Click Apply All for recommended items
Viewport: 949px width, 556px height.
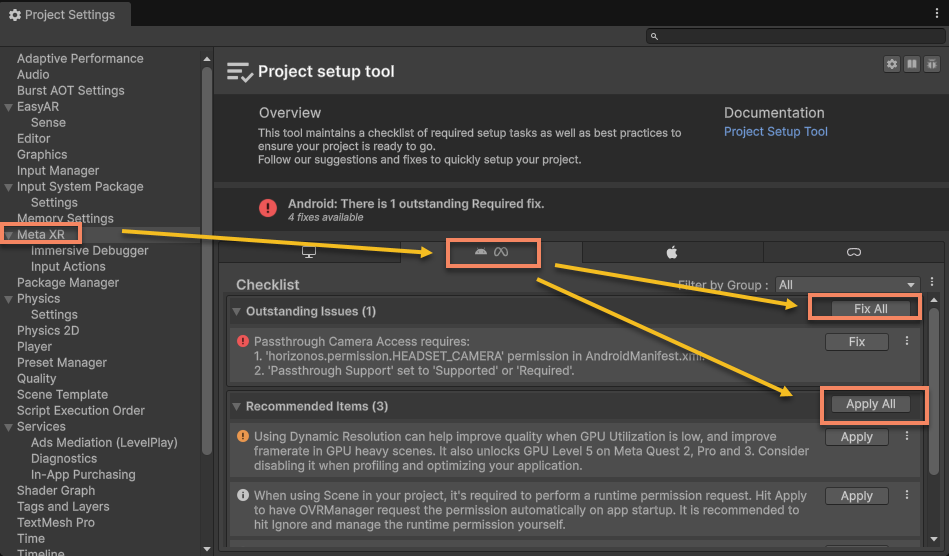tap(870, 404)
